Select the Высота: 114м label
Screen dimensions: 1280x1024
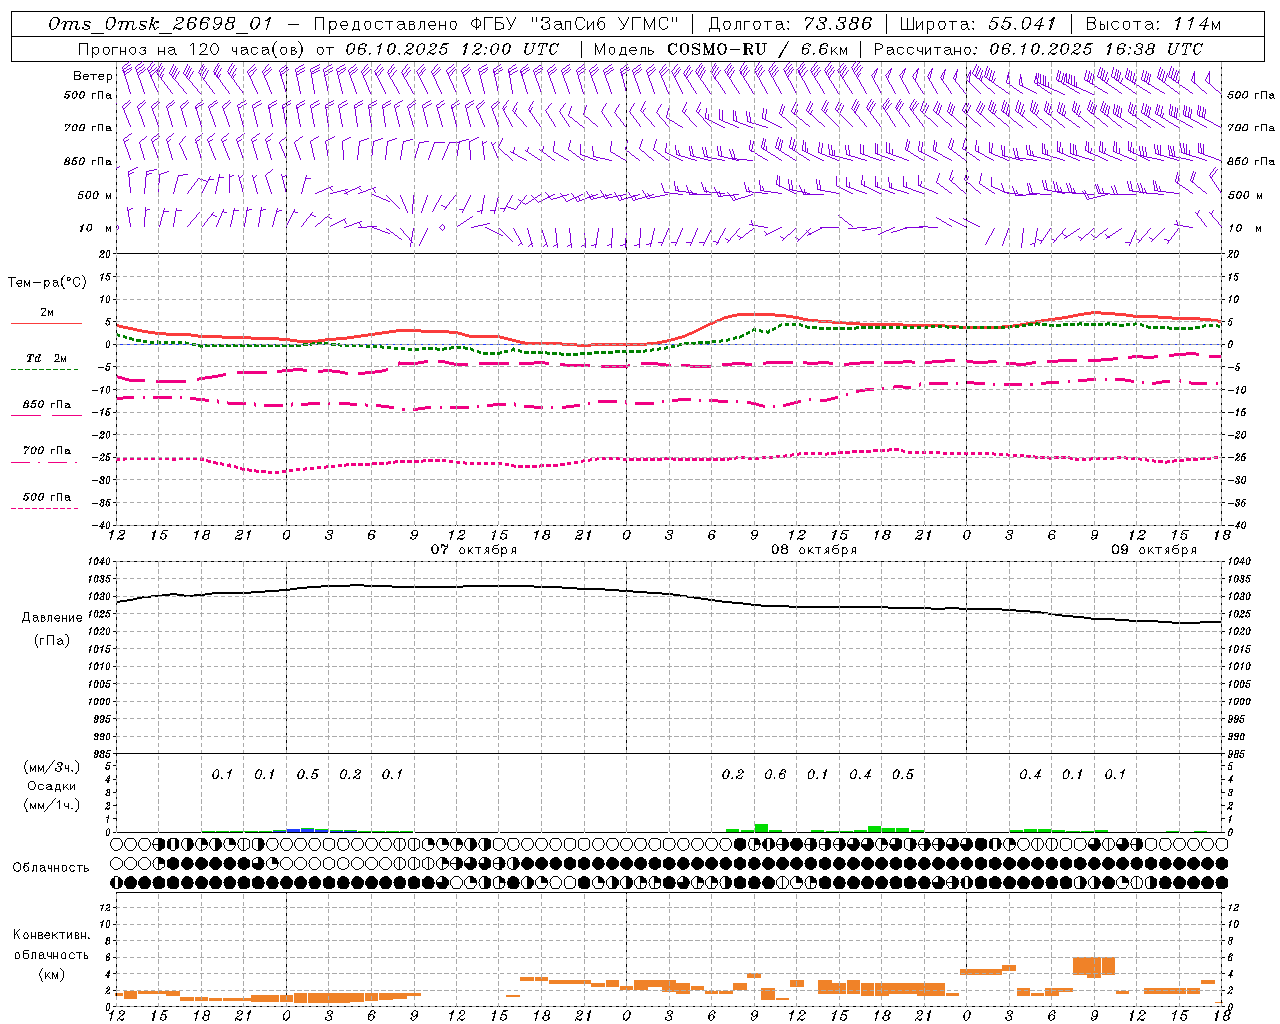1153,24
